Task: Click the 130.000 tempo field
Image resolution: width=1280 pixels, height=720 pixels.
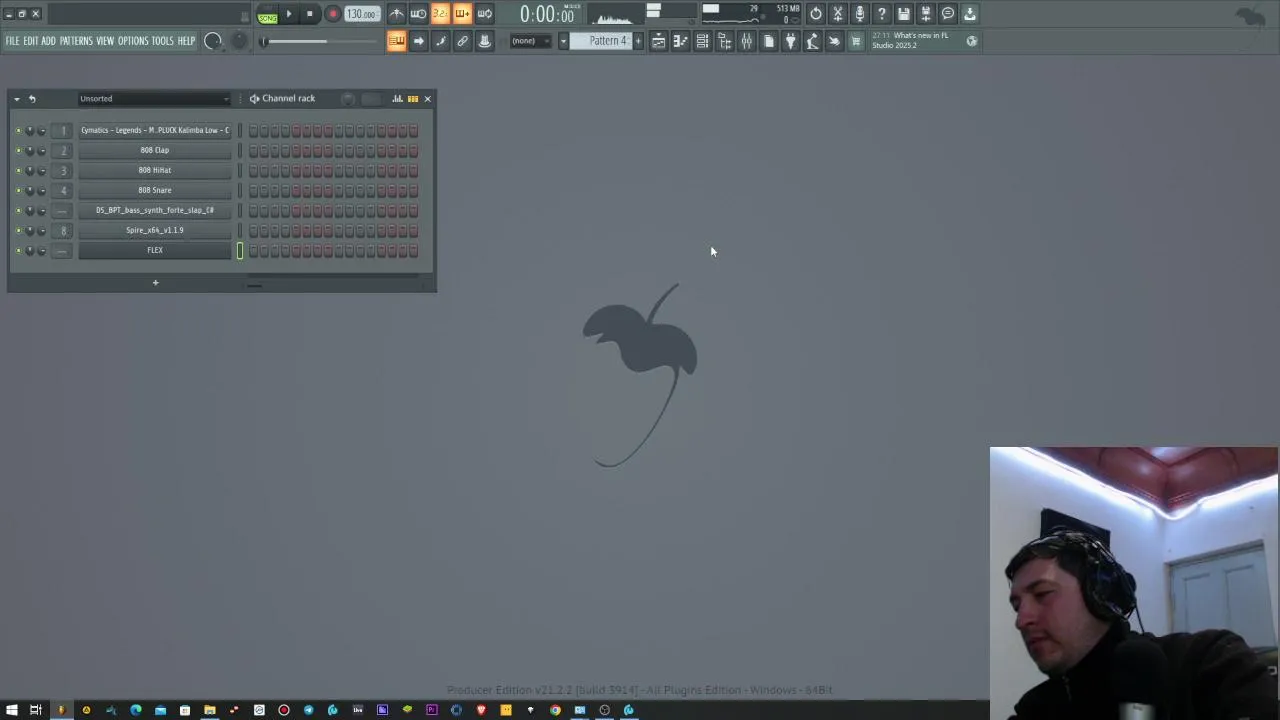Action: (361, 14)
